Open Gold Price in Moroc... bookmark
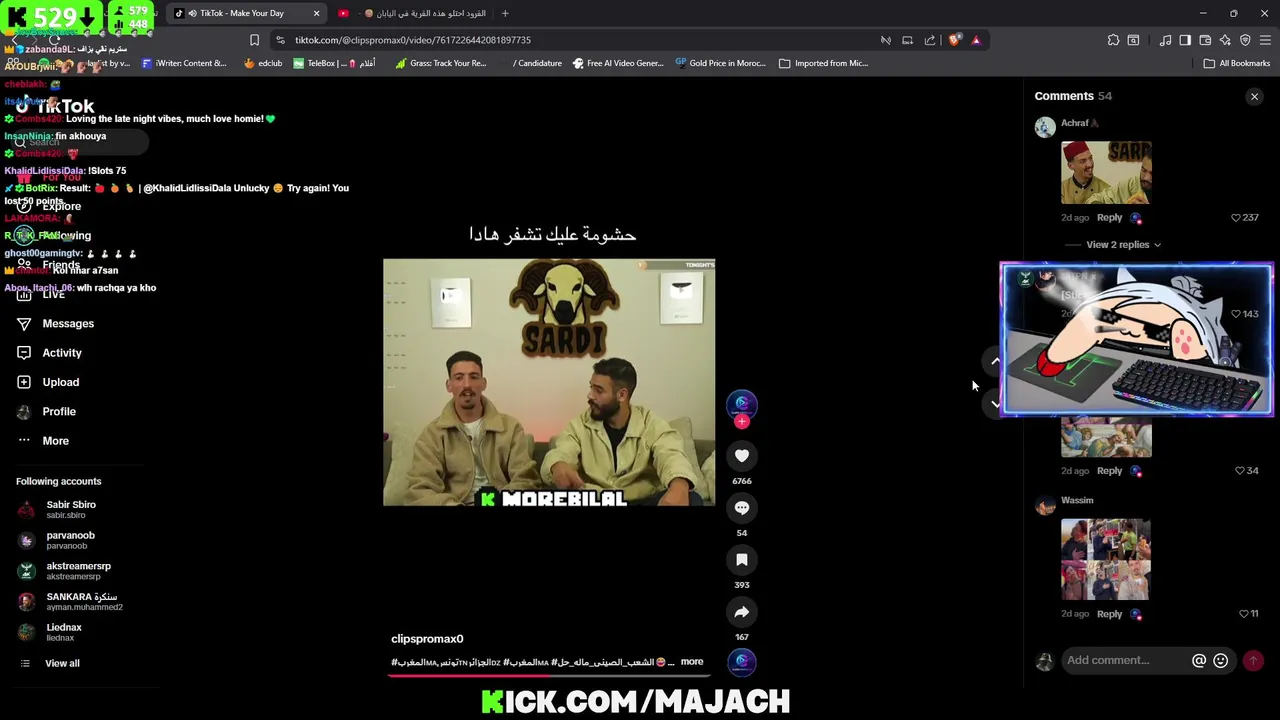1280x720 pixels. pos(720,63)
